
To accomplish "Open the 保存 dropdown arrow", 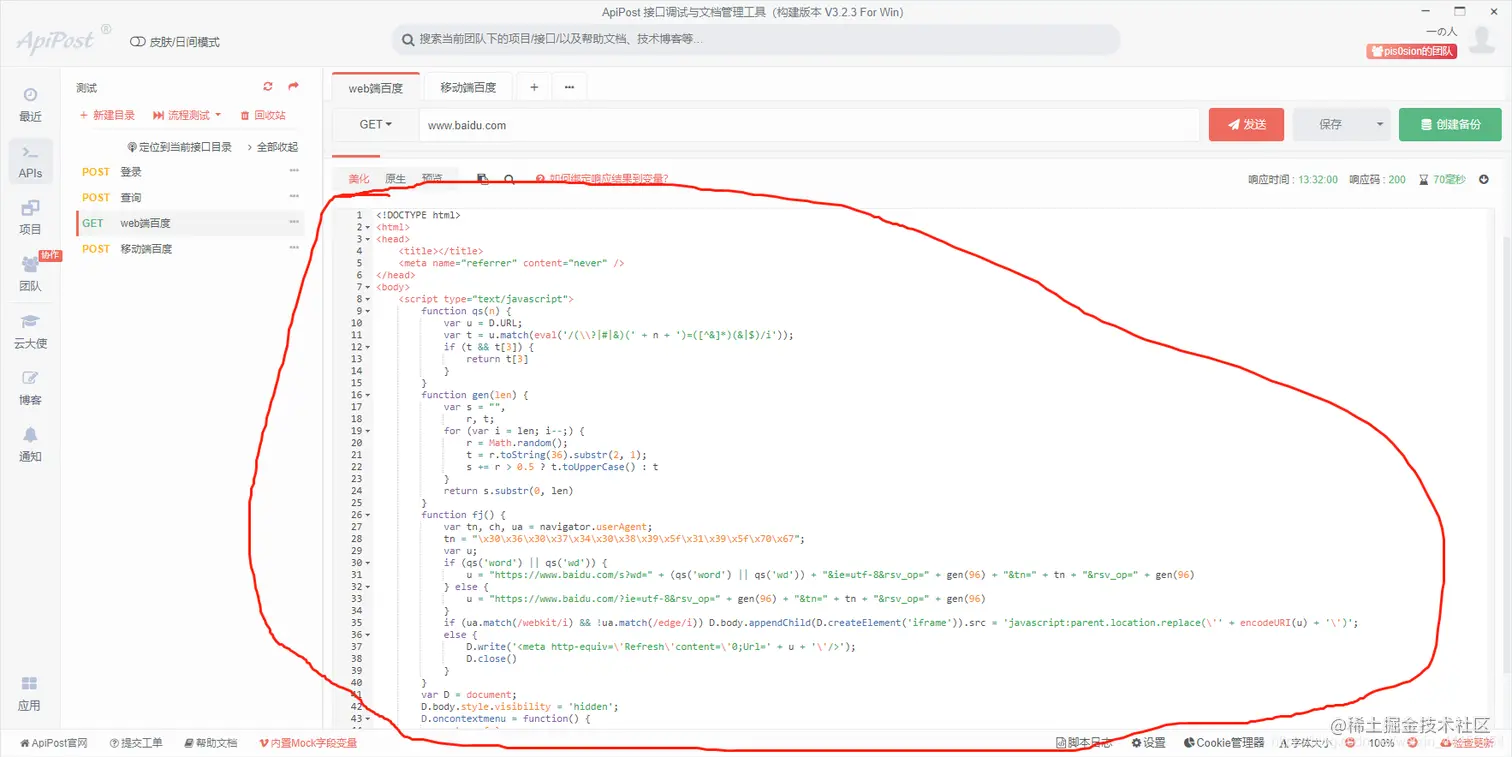I will (1379, 125).
